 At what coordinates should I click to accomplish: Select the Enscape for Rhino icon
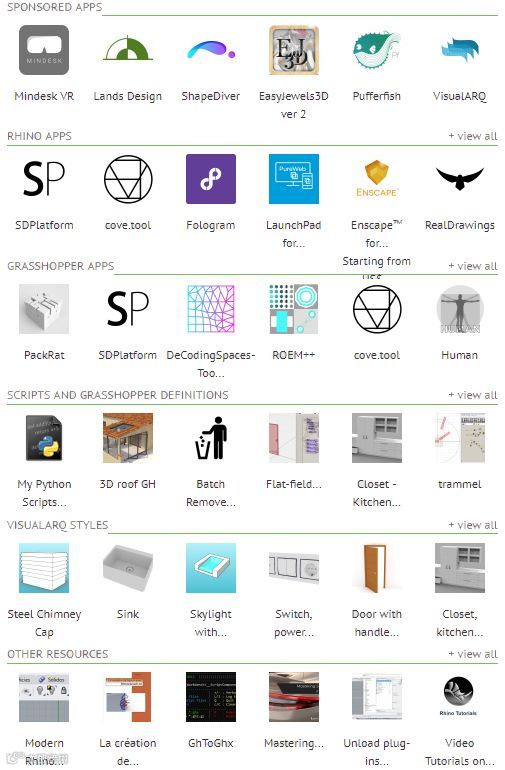pyautogui.click(x=376, y=179)
